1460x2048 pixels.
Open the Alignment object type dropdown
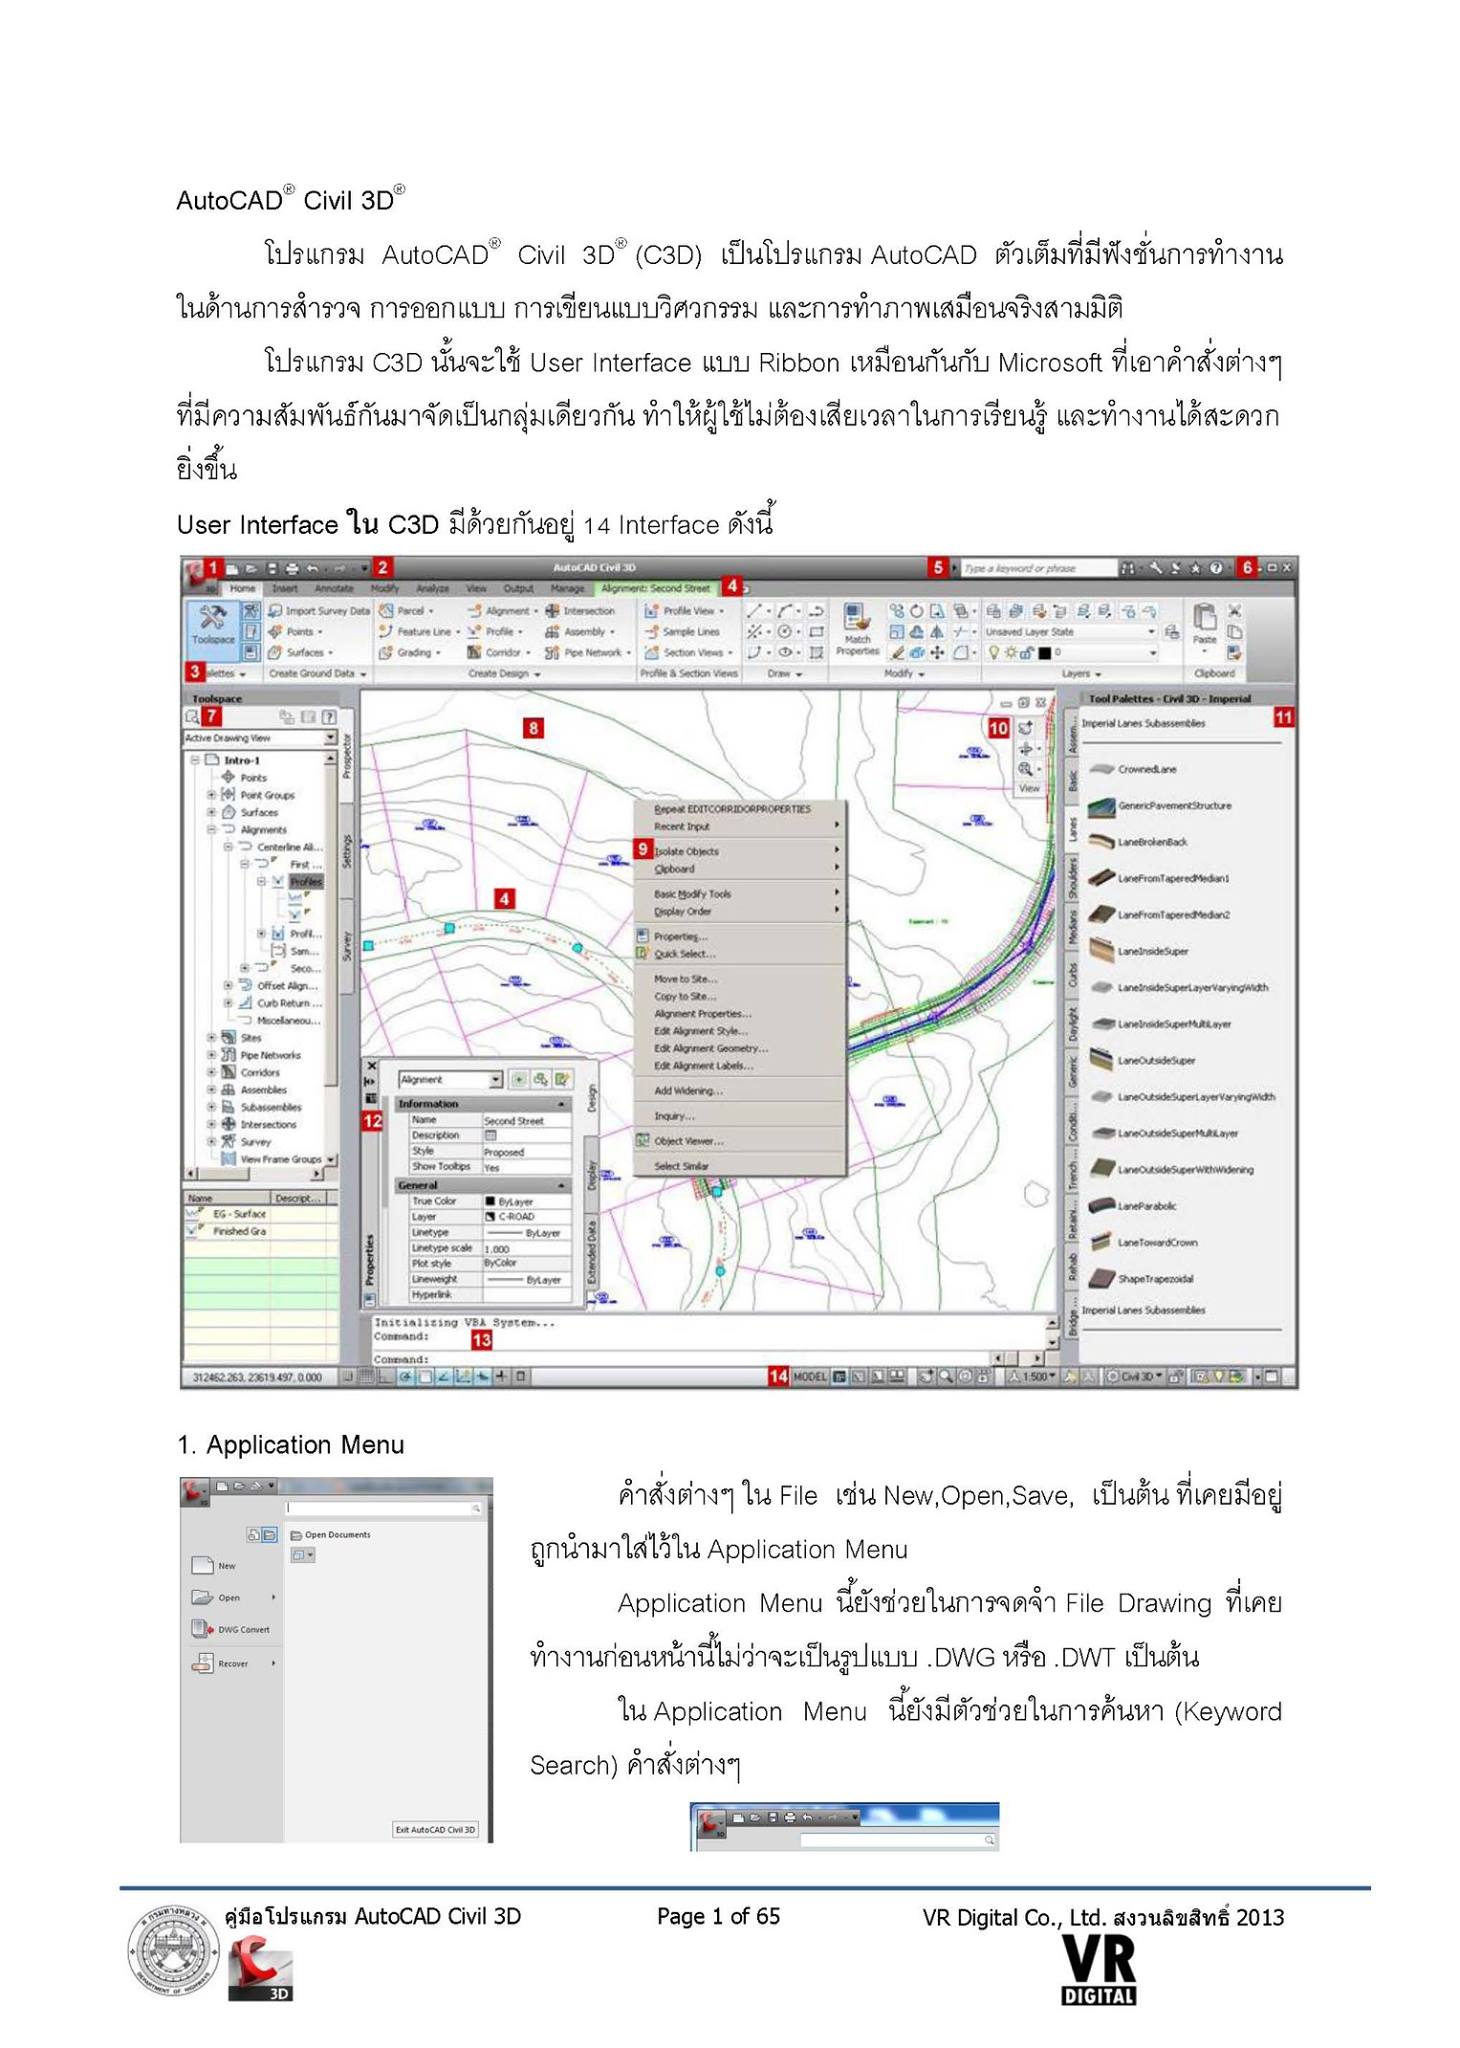coord(450,1079)
